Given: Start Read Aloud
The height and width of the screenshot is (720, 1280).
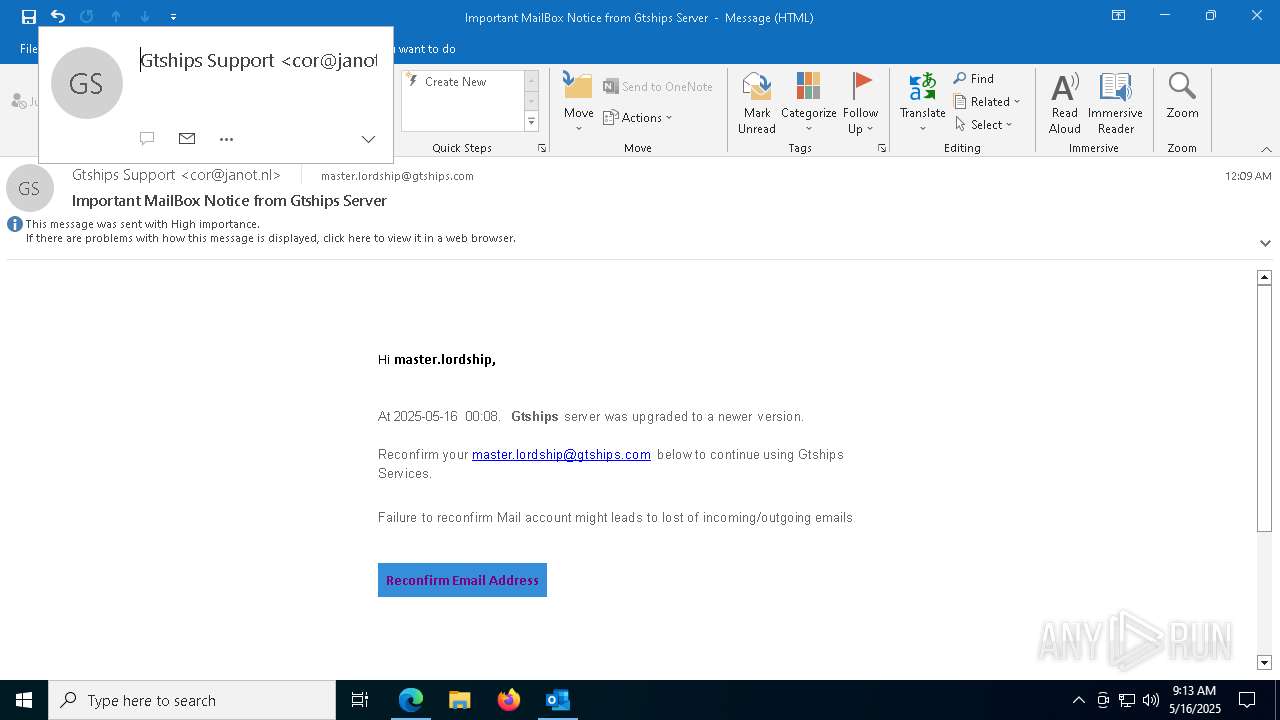Looking at the screenshot, I should (x=1065, y=102).
